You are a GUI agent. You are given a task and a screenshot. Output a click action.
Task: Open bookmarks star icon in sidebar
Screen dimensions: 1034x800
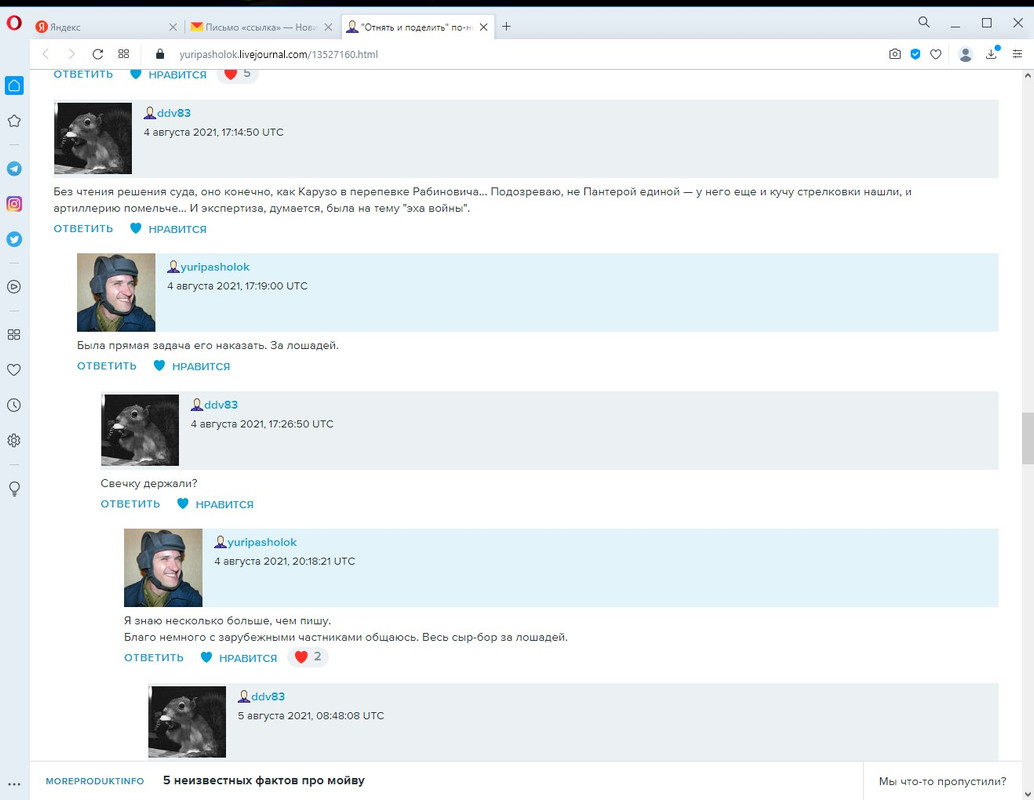[14, 121]
